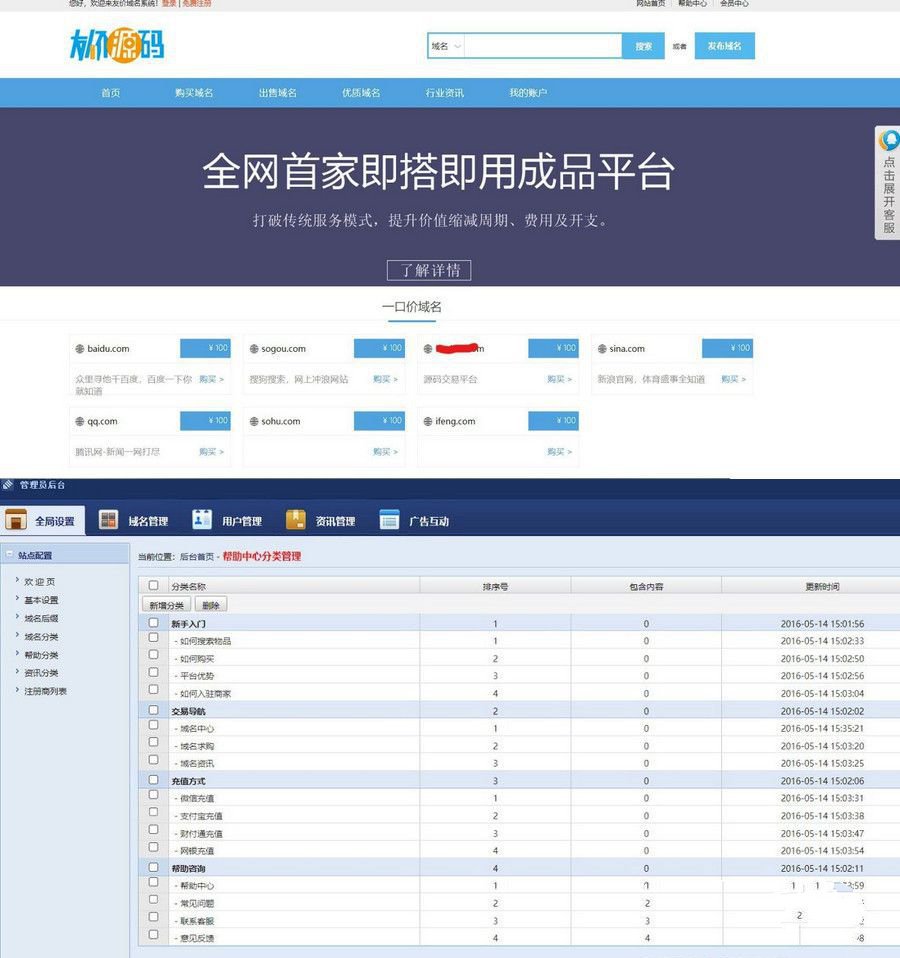Screen dimensions: 900x958
Task: Check the 微信充值 row checkbox
Action: 153,797
